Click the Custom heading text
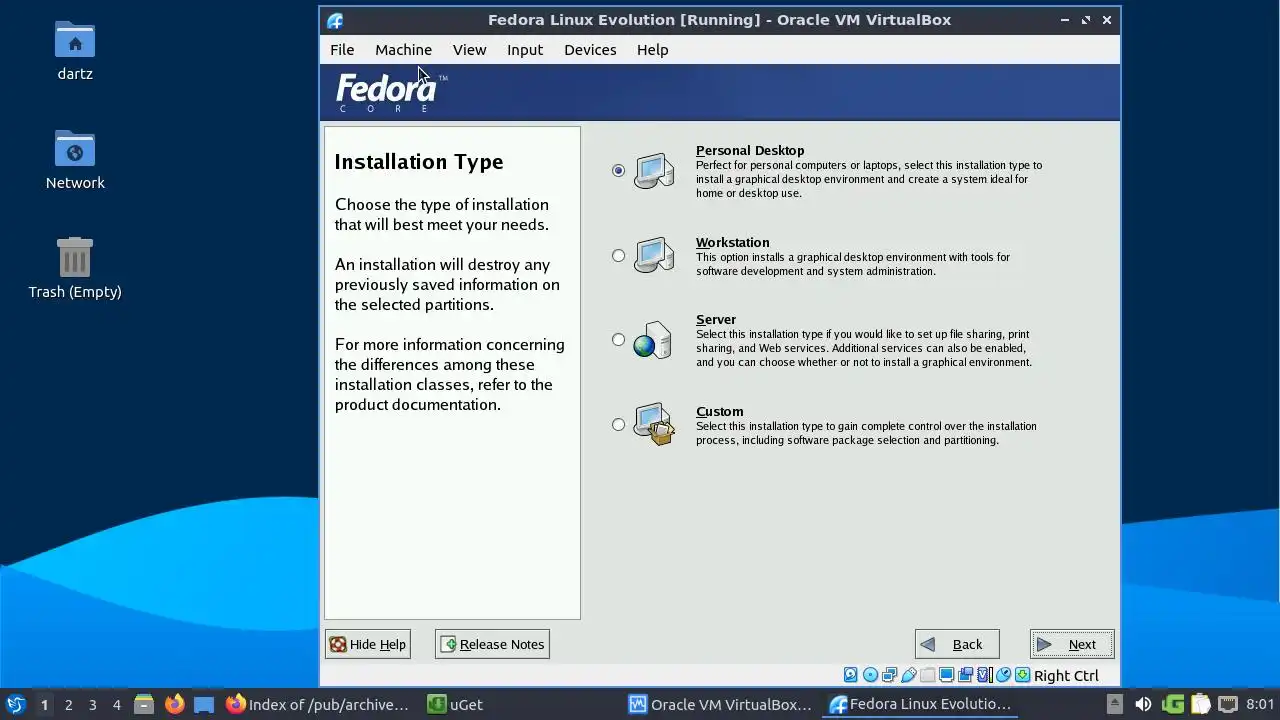This screenshot has width=1280, height=720. 719,411
